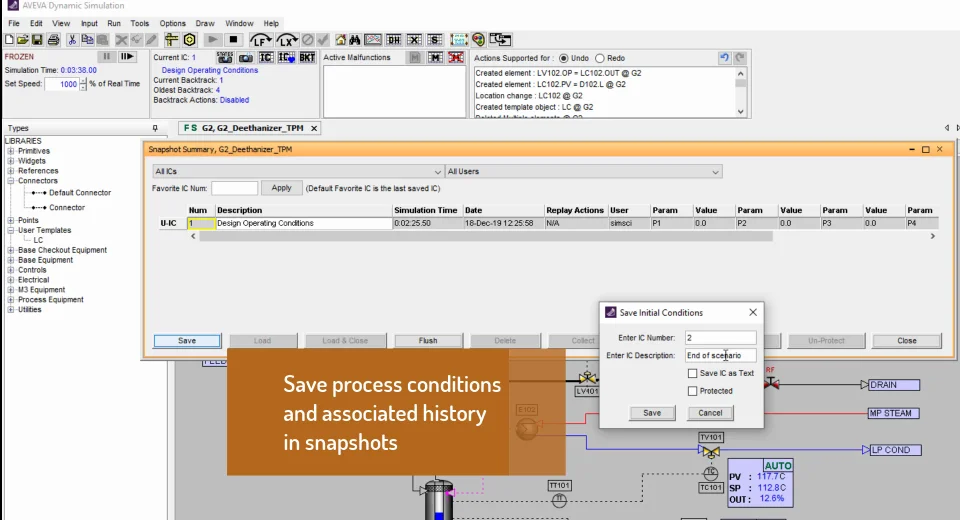Collapse the Connectors library node

click(x=10, y=181)
